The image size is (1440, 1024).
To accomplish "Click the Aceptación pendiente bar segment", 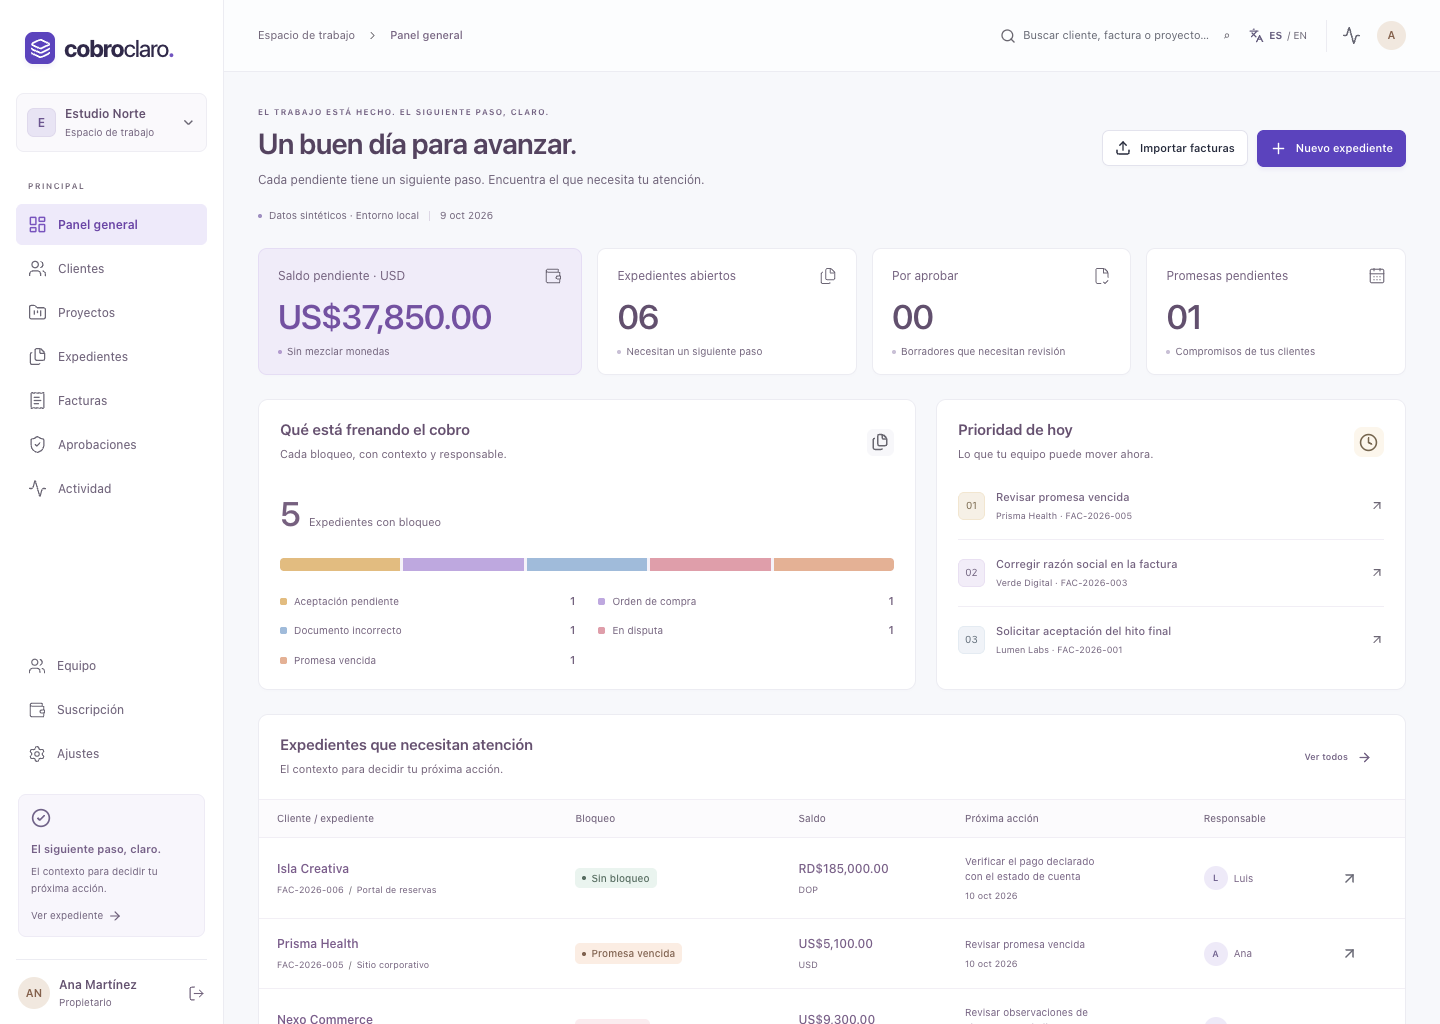I will [x=340, y=565].
